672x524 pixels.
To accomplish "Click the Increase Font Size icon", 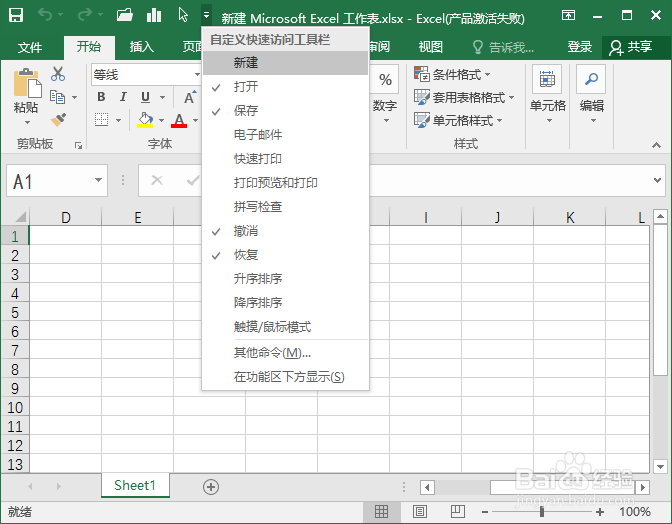I will click(190, 97).
